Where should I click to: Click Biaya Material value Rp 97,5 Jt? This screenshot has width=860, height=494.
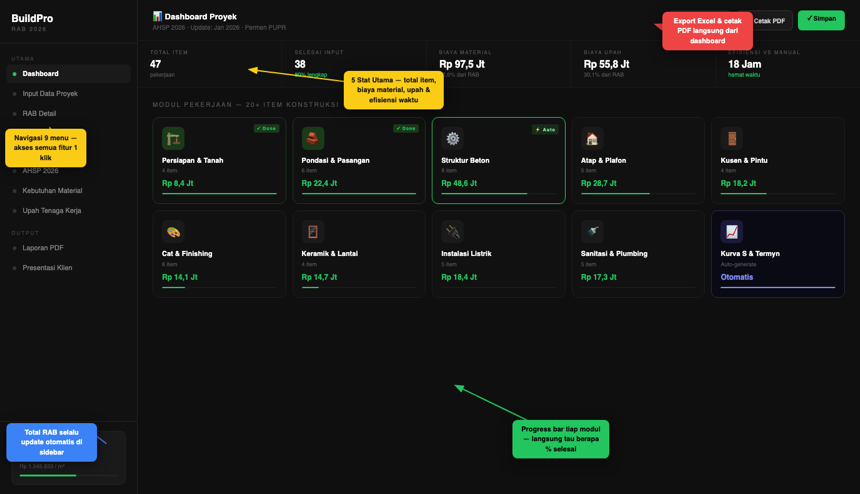[x=462, y=64]
